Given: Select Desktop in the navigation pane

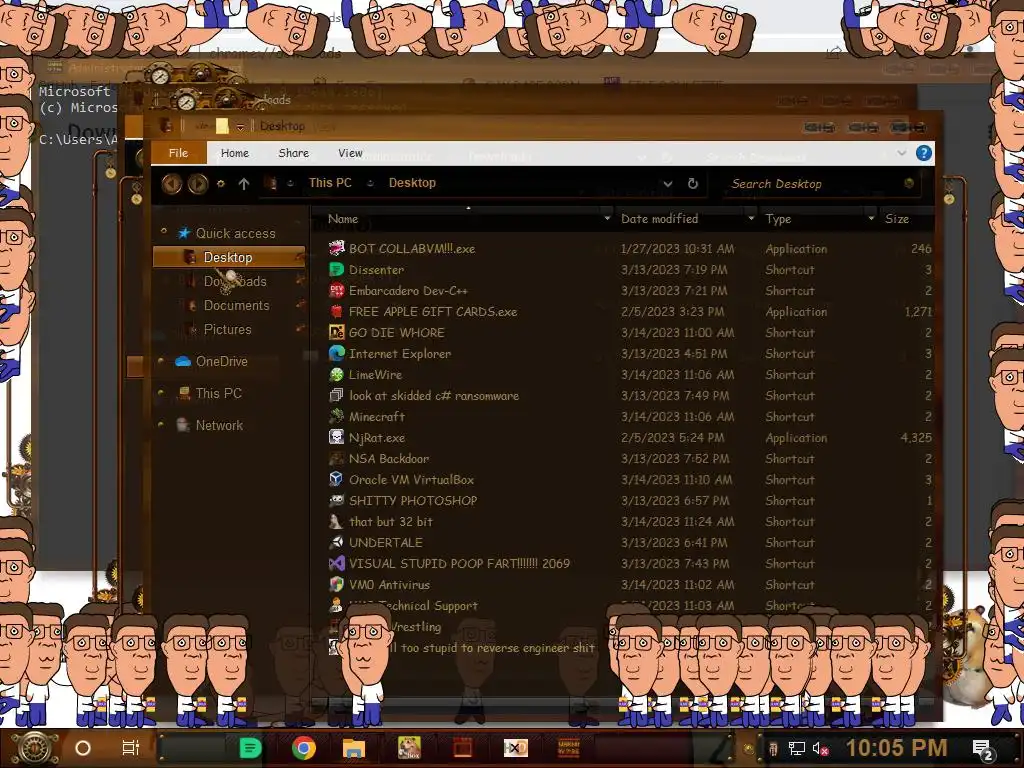Looking at the screenshot, I should click(229, 257).
